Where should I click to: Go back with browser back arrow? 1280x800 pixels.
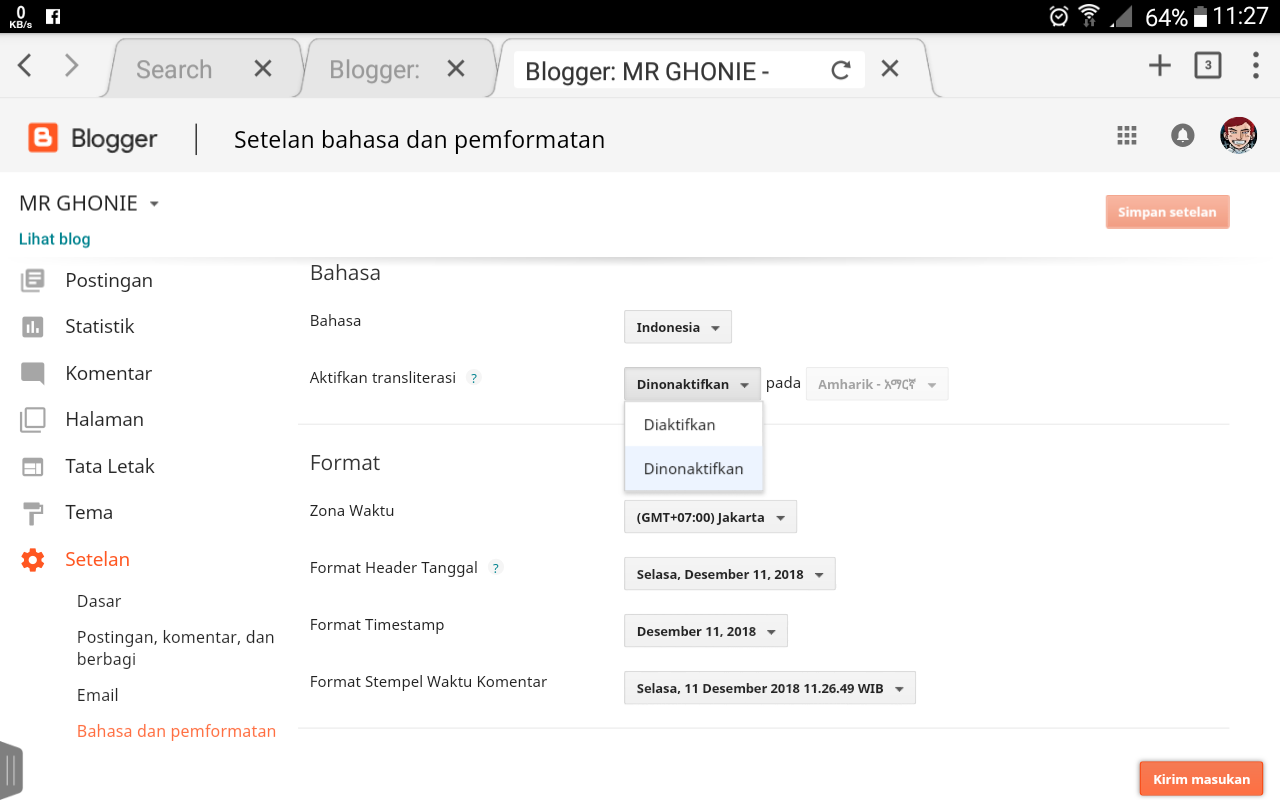(x=25, y=66)
